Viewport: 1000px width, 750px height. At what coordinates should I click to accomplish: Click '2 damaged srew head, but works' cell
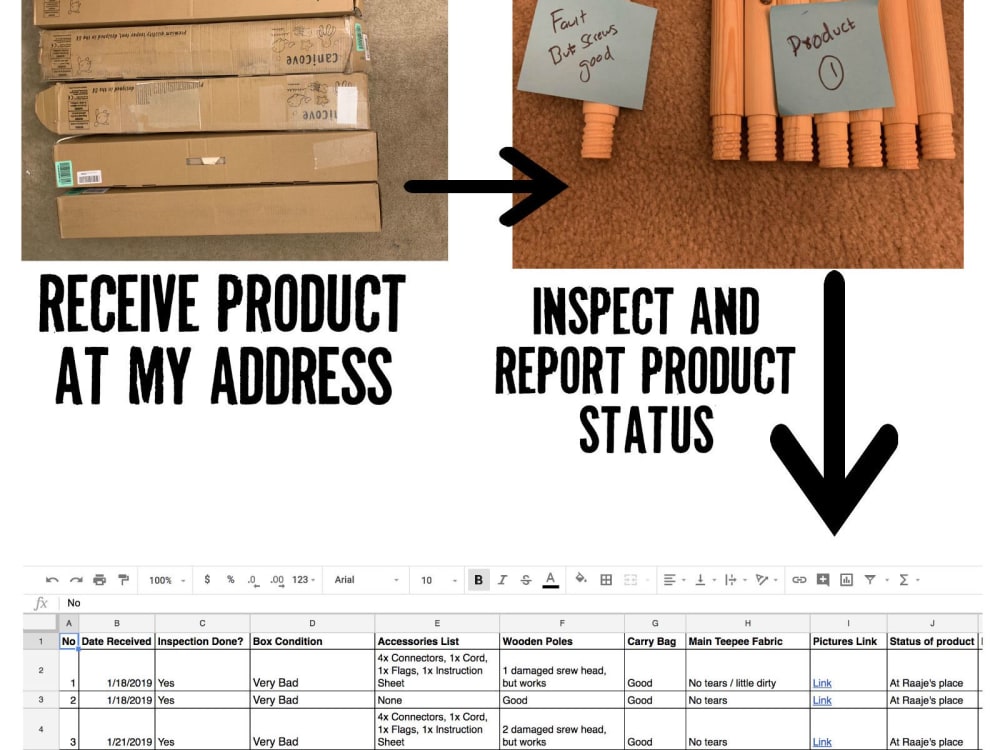click(x=562, y=729)
